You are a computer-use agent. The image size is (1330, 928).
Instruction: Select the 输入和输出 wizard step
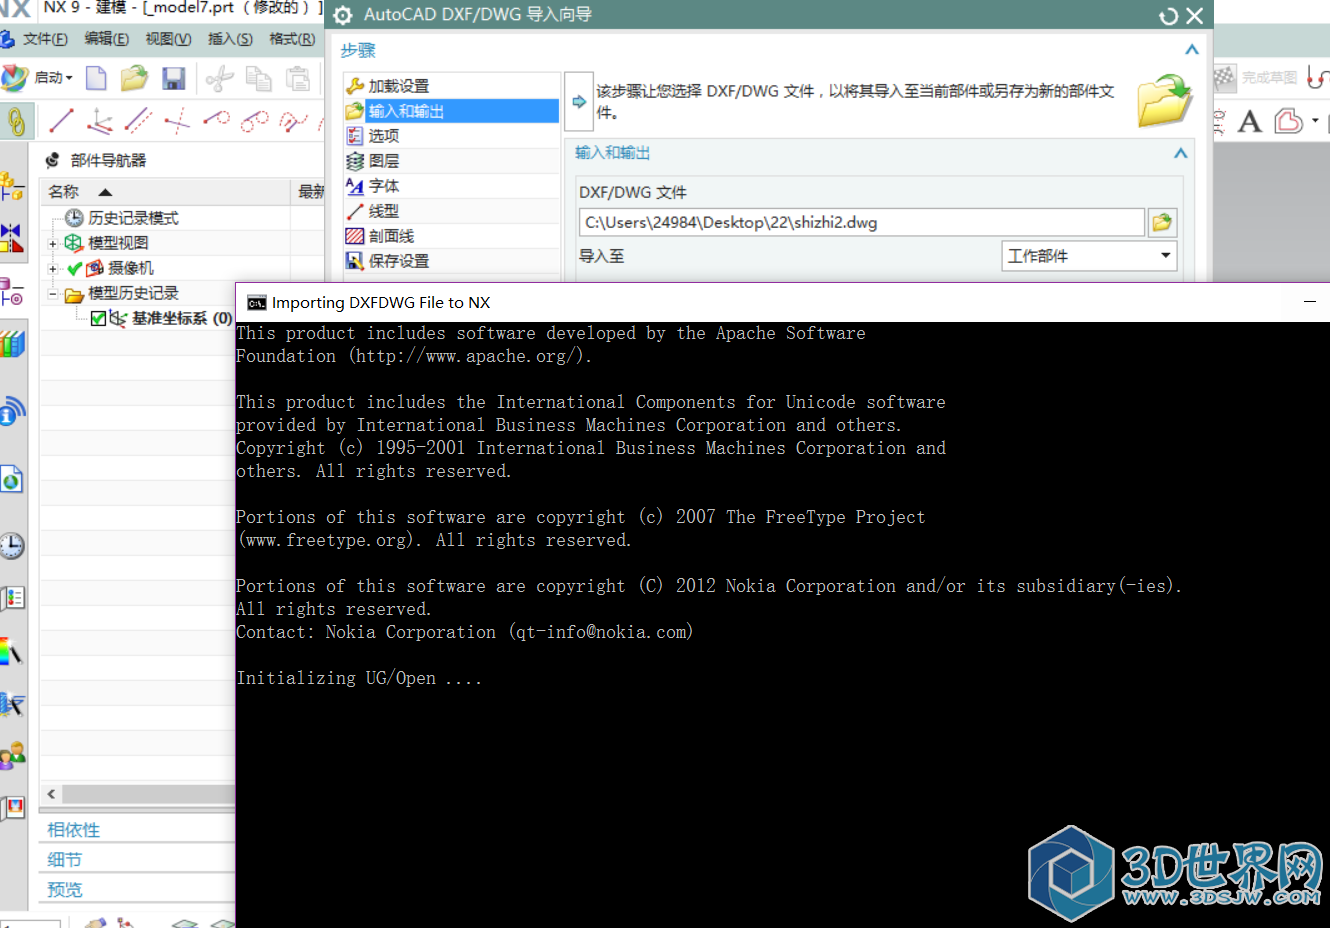click(x=451, y=111)
